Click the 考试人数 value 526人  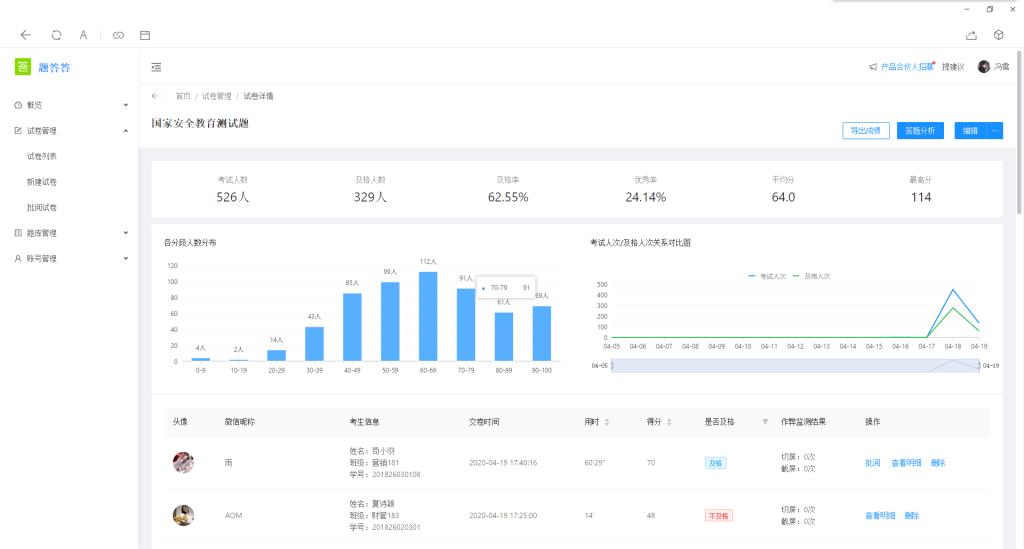pos(232,197)
